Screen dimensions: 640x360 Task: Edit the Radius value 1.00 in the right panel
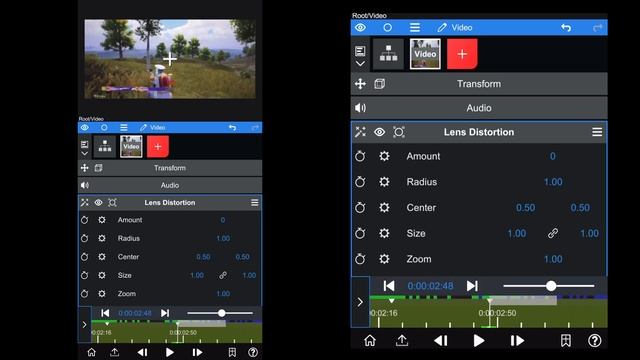click(553, 182)
